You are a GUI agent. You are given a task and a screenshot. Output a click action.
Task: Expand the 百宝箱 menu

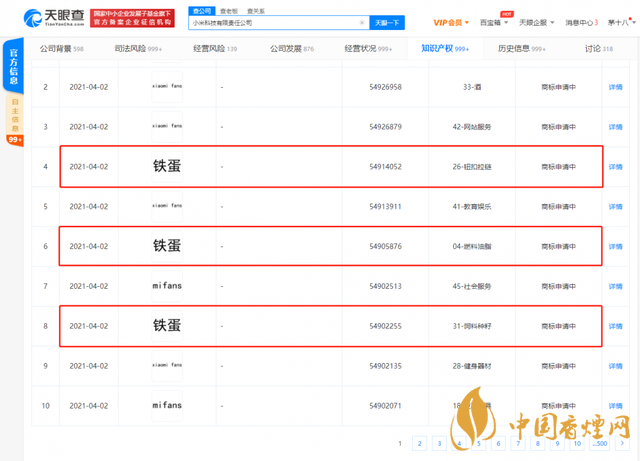(494, 21)
